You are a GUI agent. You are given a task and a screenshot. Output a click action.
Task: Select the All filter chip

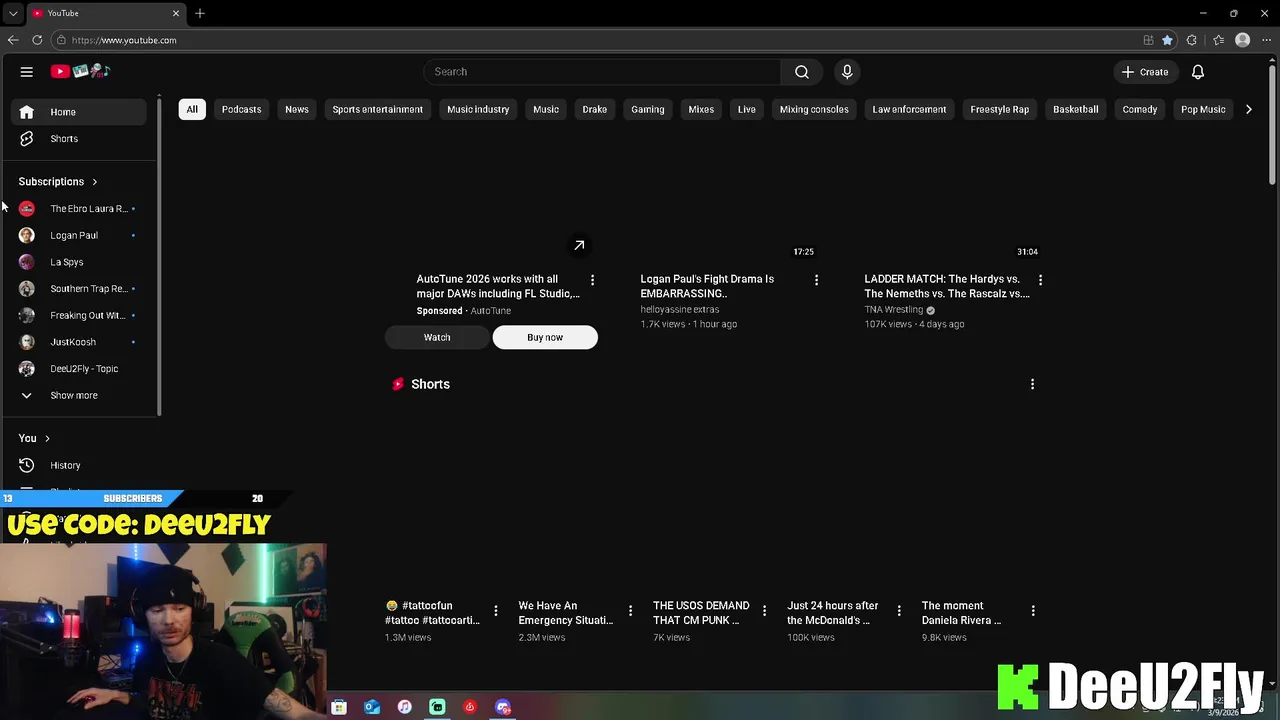coord(192,109)
